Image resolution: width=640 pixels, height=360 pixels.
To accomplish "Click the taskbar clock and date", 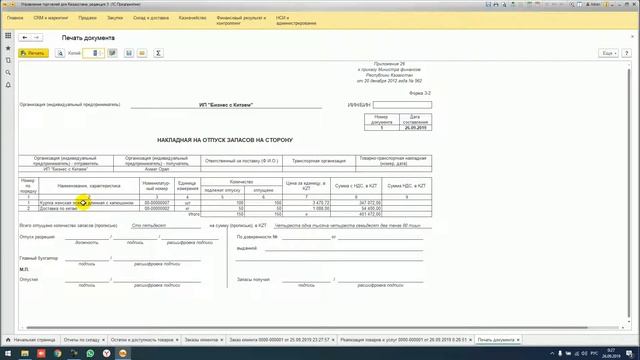I will 611,353.
